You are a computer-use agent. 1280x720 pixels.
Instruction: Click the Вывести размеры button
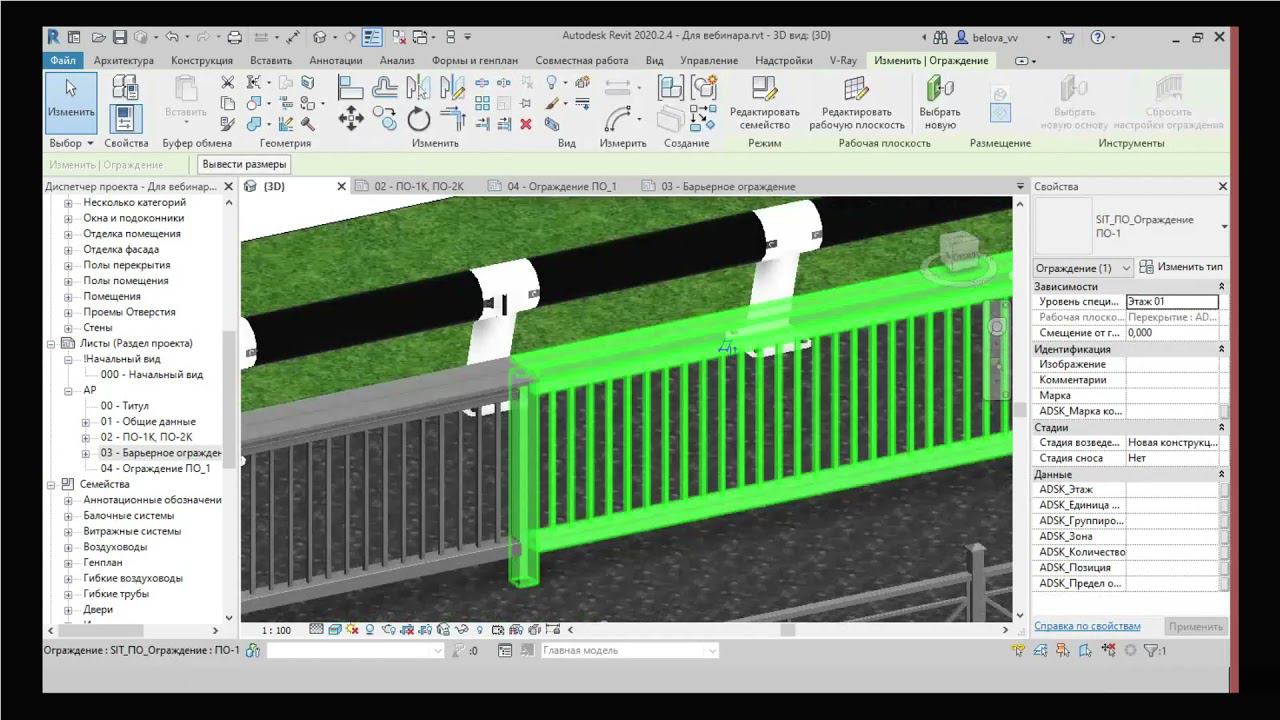(x=244, y=164)
